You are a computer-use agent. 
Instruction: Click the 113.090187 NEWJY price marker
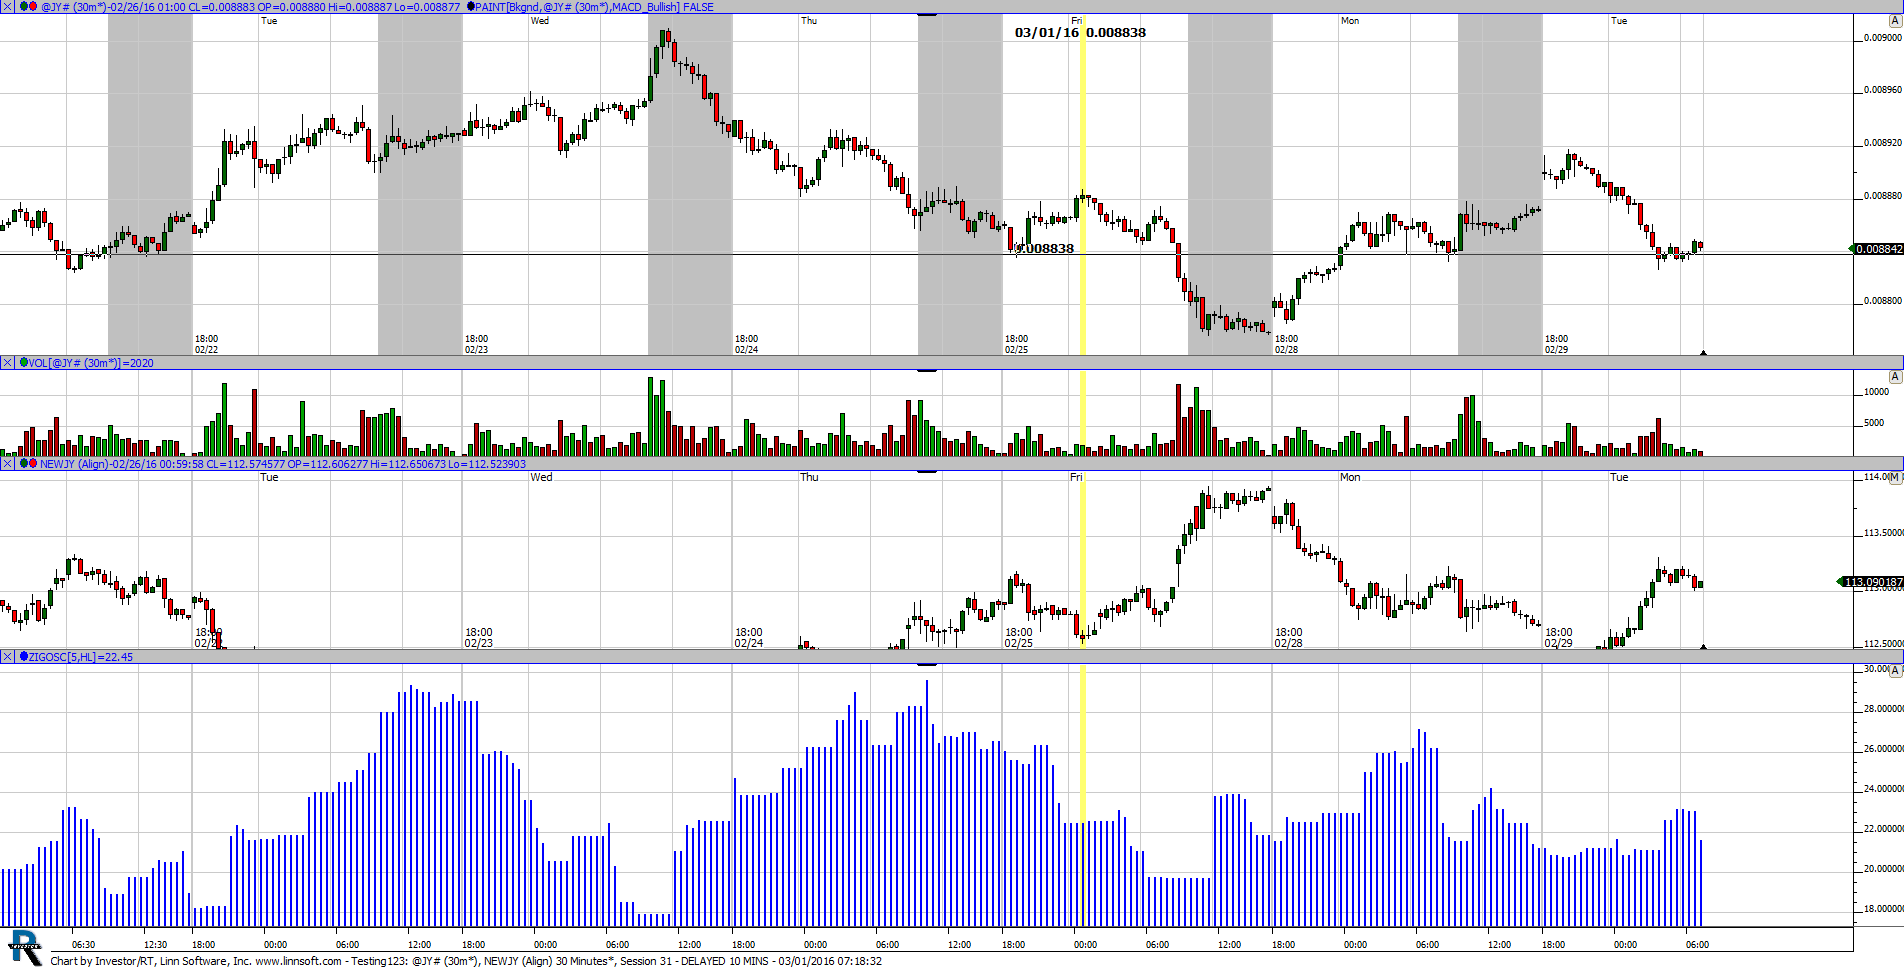pyautogui.click(x=1872, y=582)
